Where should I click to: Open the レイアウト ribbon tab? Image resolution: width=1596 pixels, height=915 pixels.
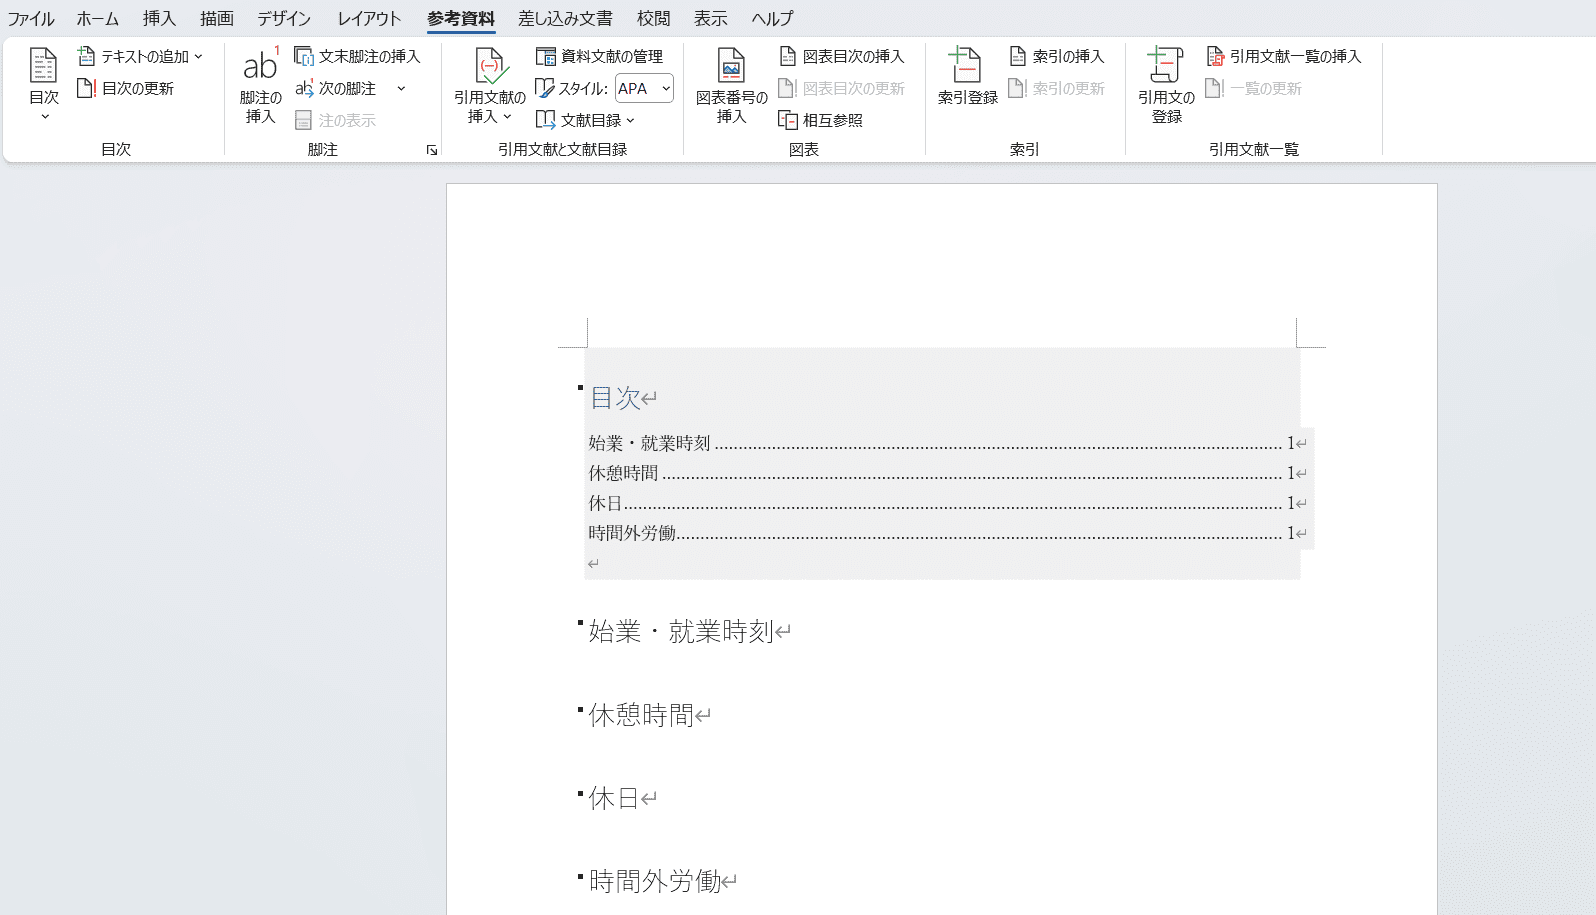coord(369,19)
